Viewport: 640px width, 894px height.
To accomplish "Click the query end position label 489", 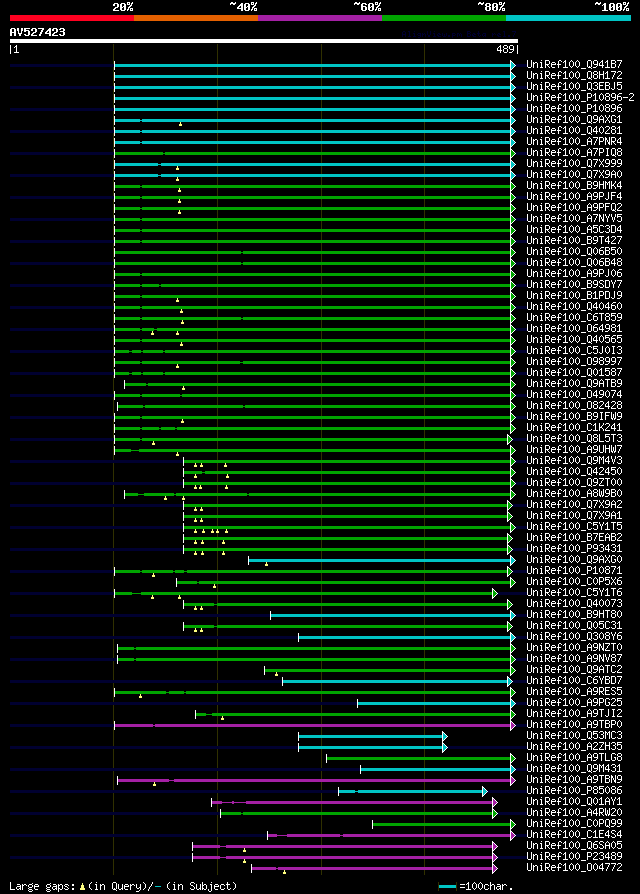I will pos(506,50).
